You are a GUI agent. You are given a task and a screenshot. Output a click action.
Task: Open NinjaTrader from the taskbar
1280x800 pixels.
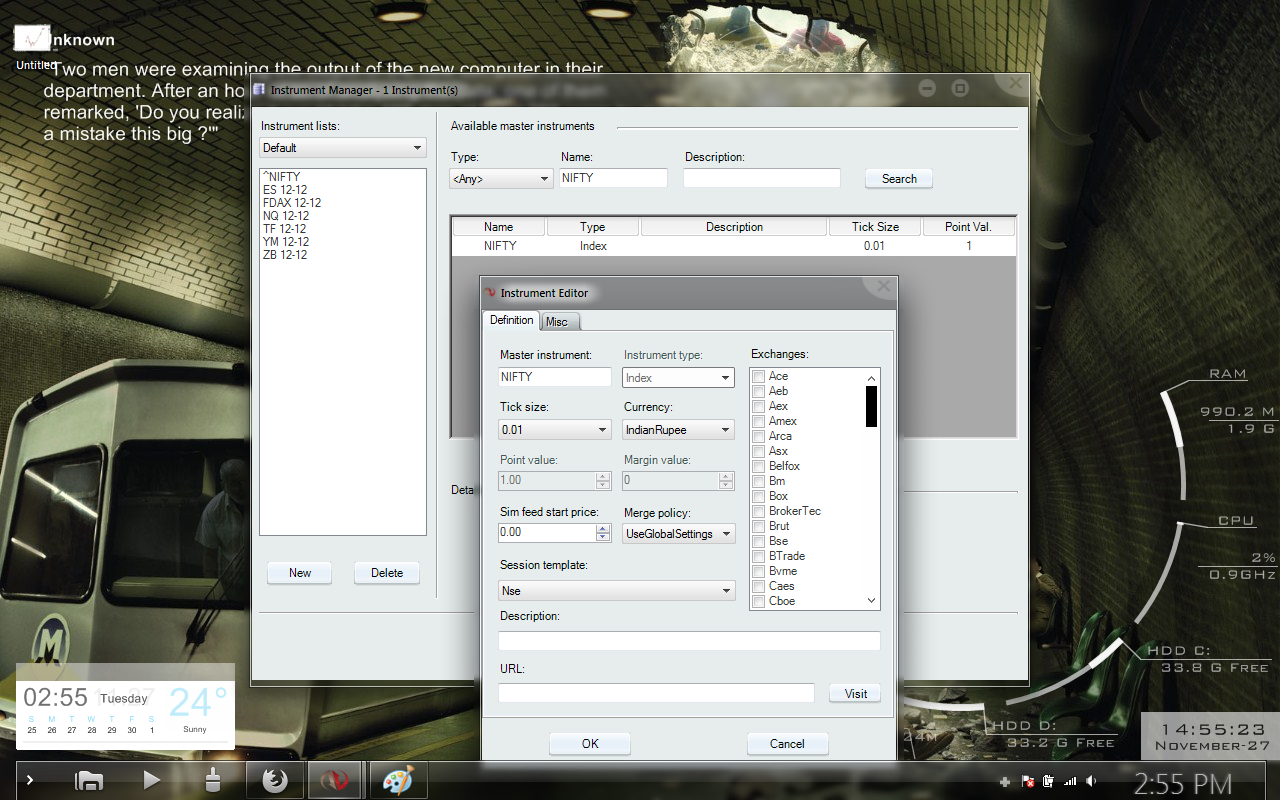point(335,780)
